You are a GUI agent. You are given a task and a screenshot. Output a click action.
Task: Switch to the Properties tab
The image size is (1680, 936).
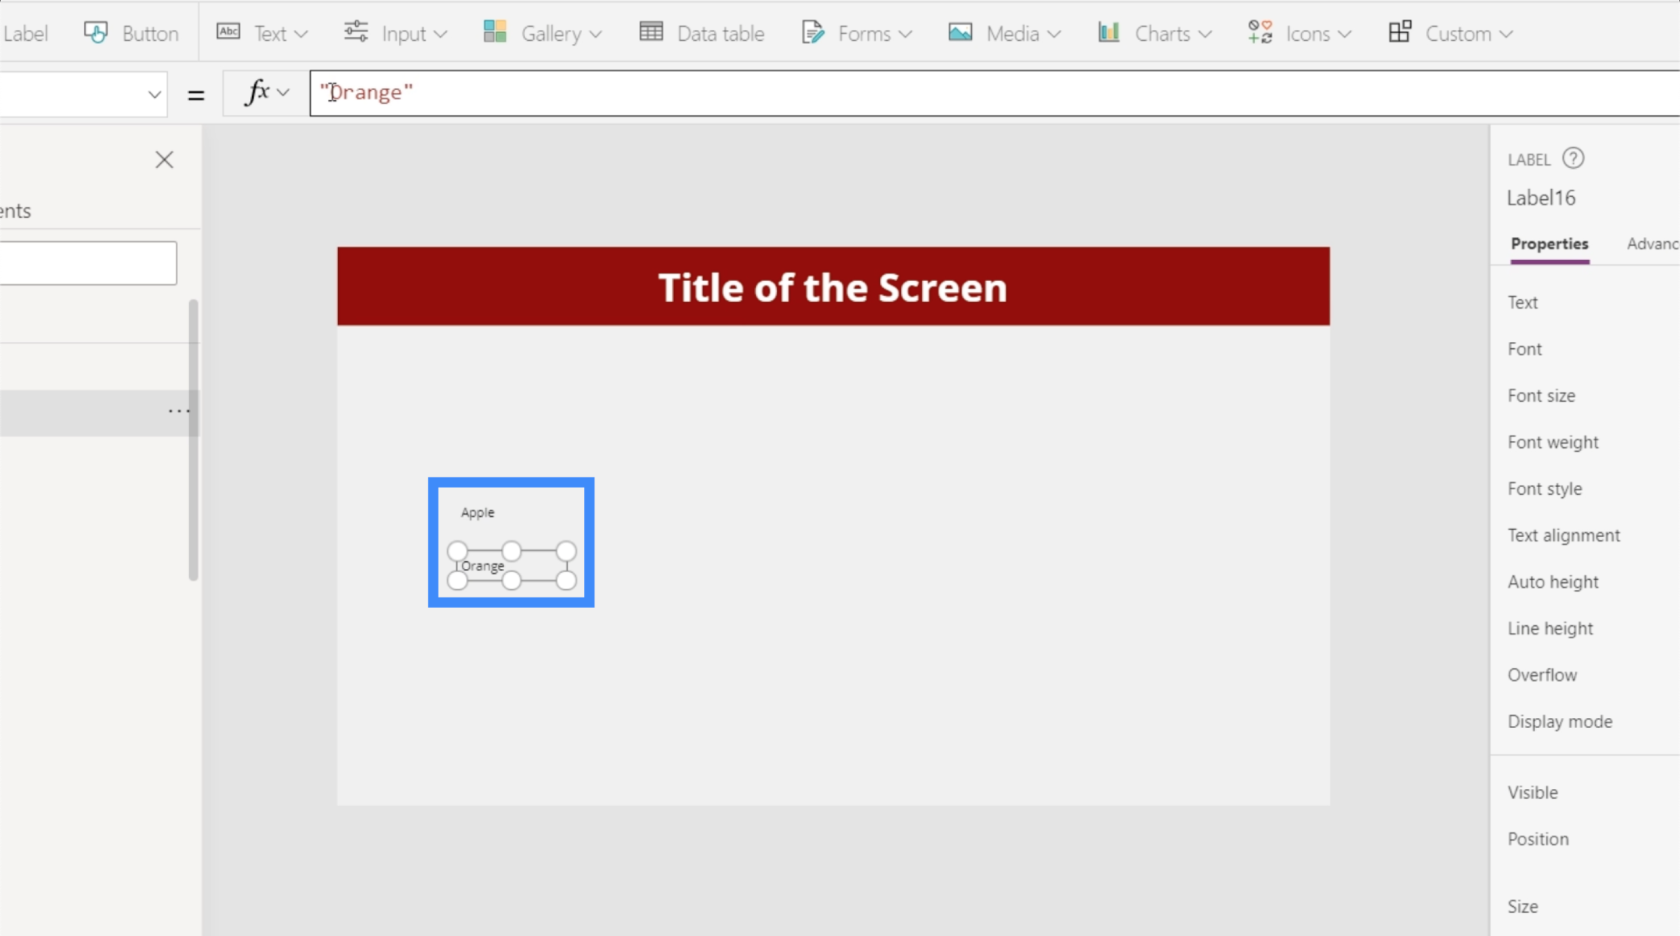[x=1549, y=244]
